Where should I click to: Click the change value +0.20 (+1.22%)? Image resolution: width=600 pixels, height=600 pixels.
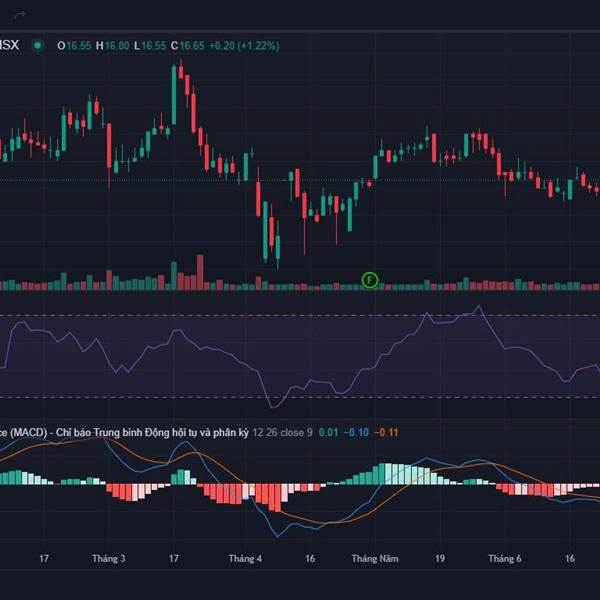(244, 46)
